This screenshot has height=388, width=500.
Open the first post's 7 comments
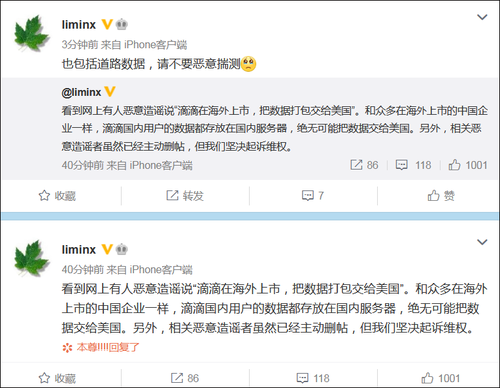(313, 196)
